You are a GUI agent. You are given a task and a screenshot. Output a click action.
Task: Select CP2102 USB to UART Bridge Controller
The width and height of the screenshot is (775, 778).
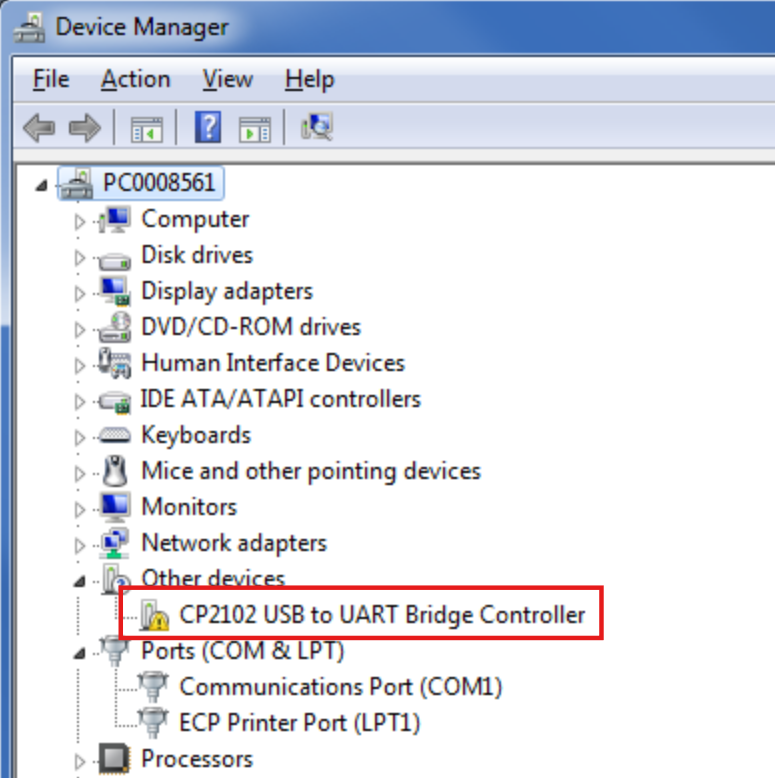click(x=382, y=615)
